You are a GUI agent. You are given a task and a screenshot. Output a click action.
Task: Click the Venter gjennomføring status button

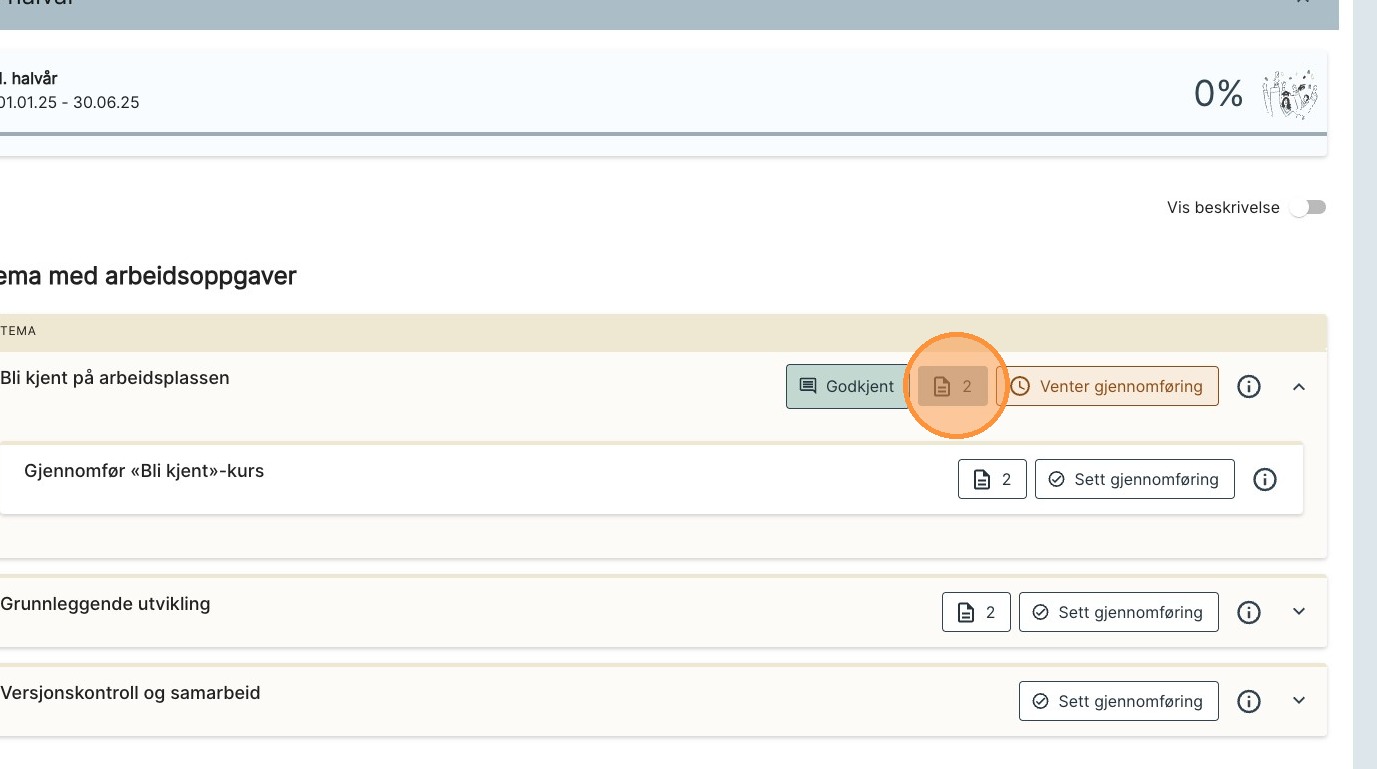pos(1107,386)
